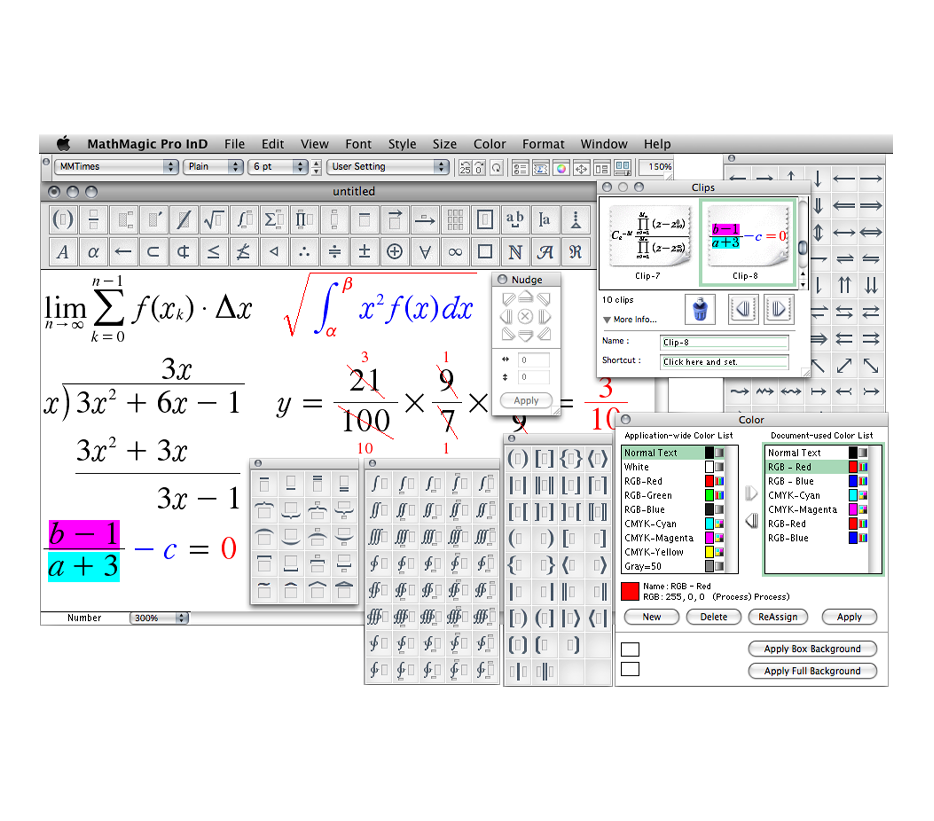This screenshot has width=934, height=821.
Task: Open the Format menu
Action: [543, 144]
